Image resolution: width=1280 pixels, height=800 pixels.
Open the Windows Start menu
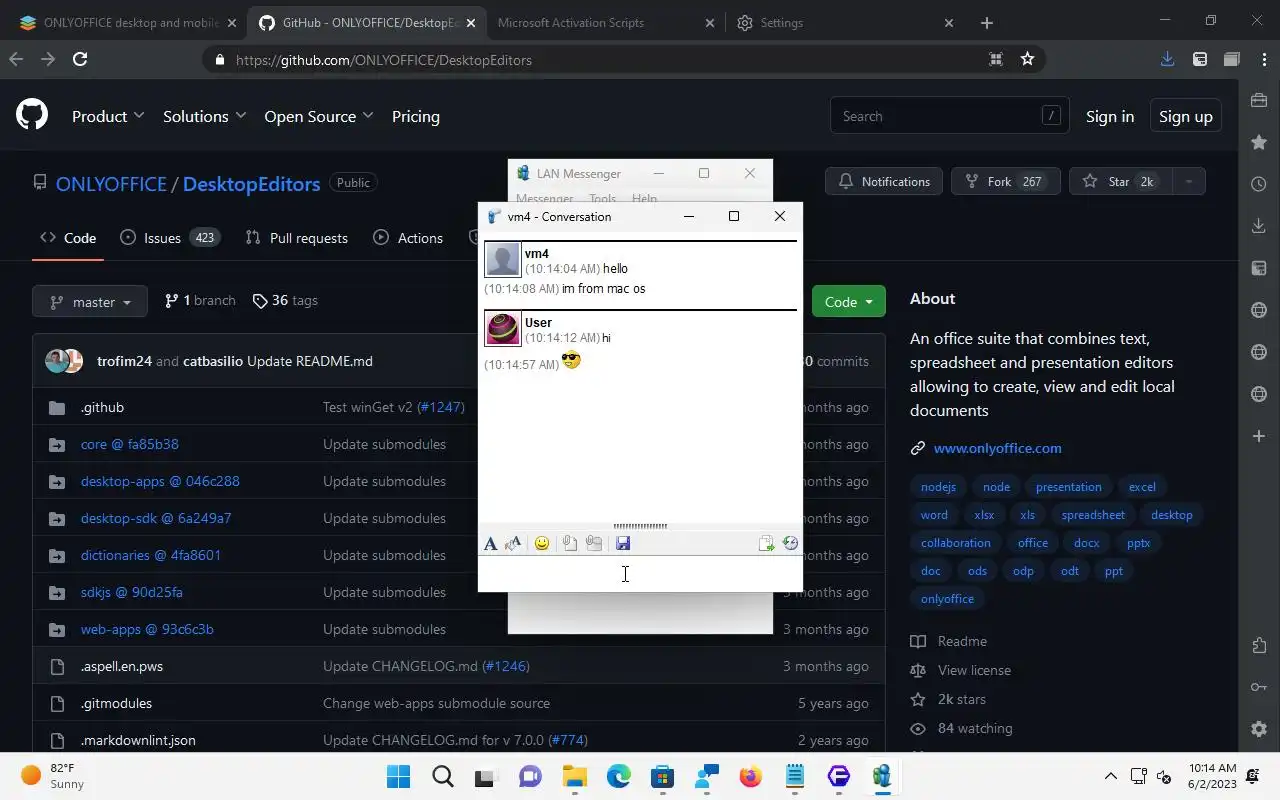398,776
